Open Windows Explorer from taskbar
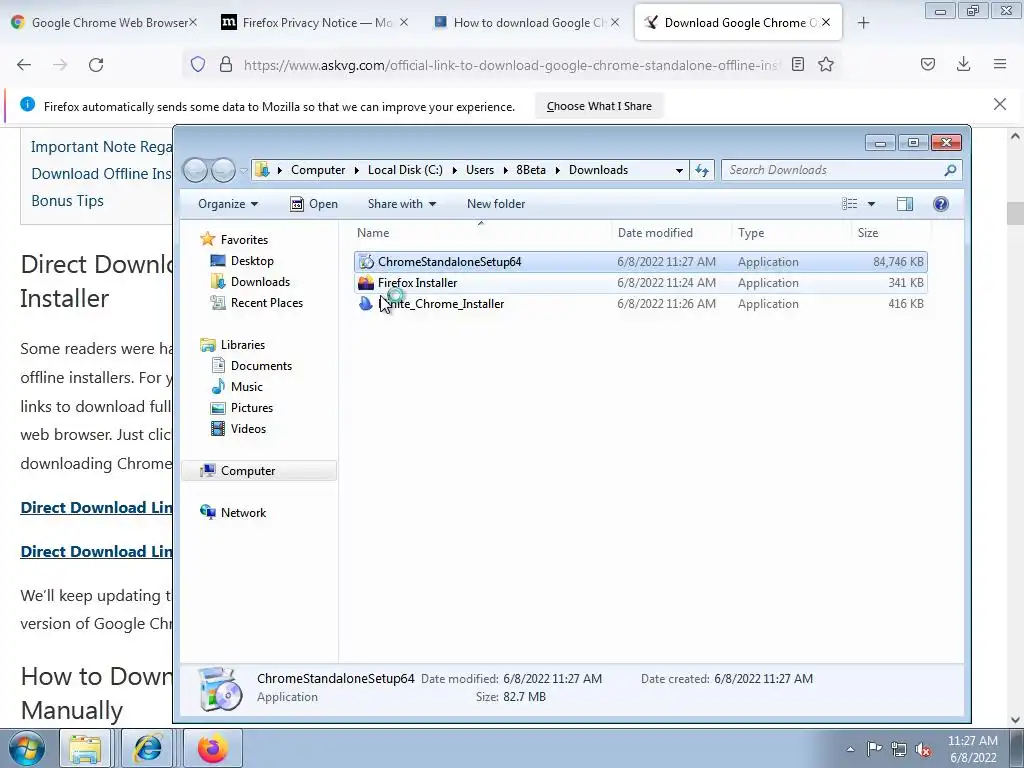The width and height of the screenshot is (1024, 768). (x=86, y=748)
